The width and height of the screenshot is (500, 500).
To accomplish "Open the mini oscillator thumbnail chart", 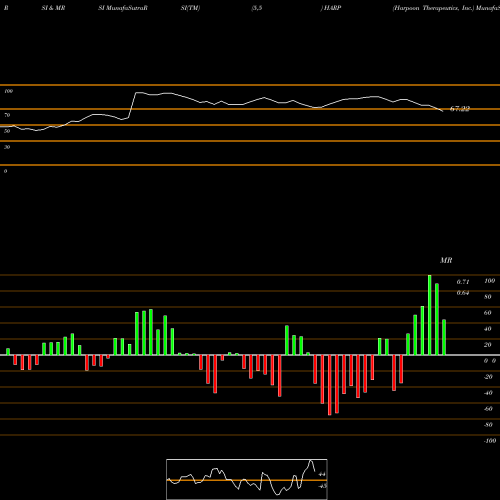I will pyautogui.click(x=247, y=479).
